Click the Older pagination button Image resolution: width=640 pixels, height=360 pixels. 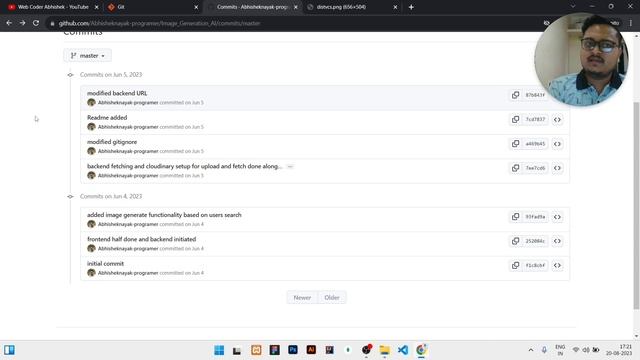(332, 298)
